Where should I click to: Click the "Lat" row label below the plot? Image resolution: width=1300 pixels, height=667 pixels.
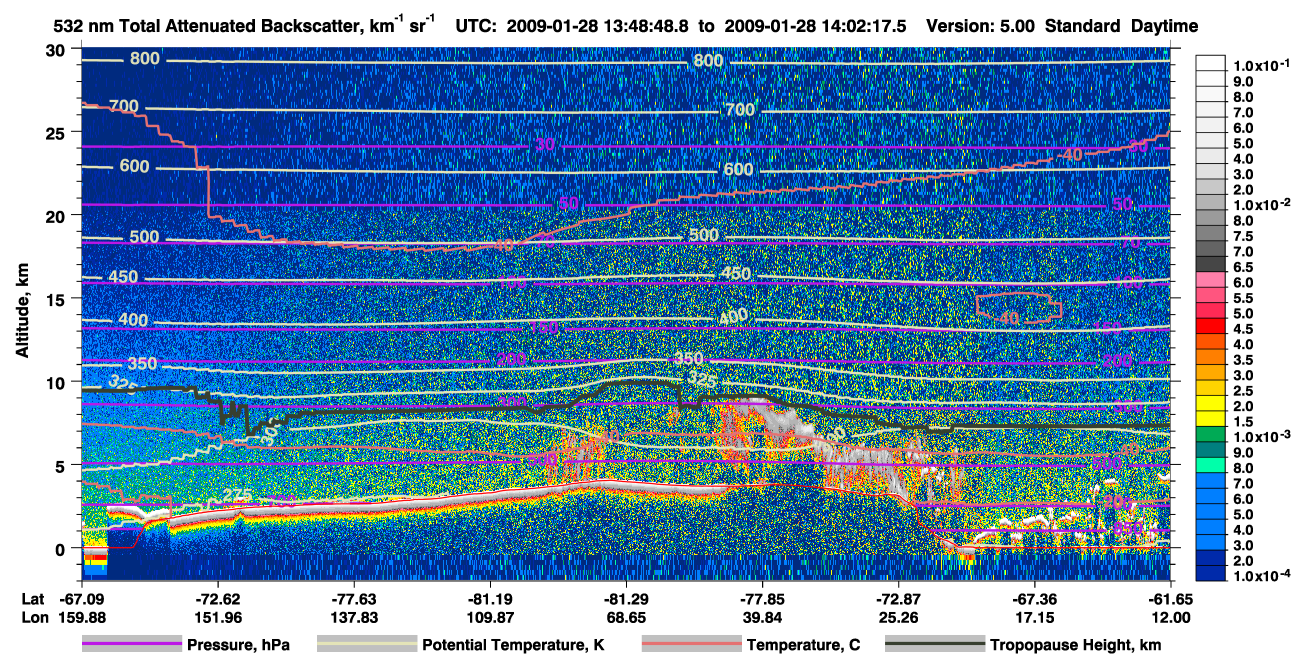[x=33, y=598]
